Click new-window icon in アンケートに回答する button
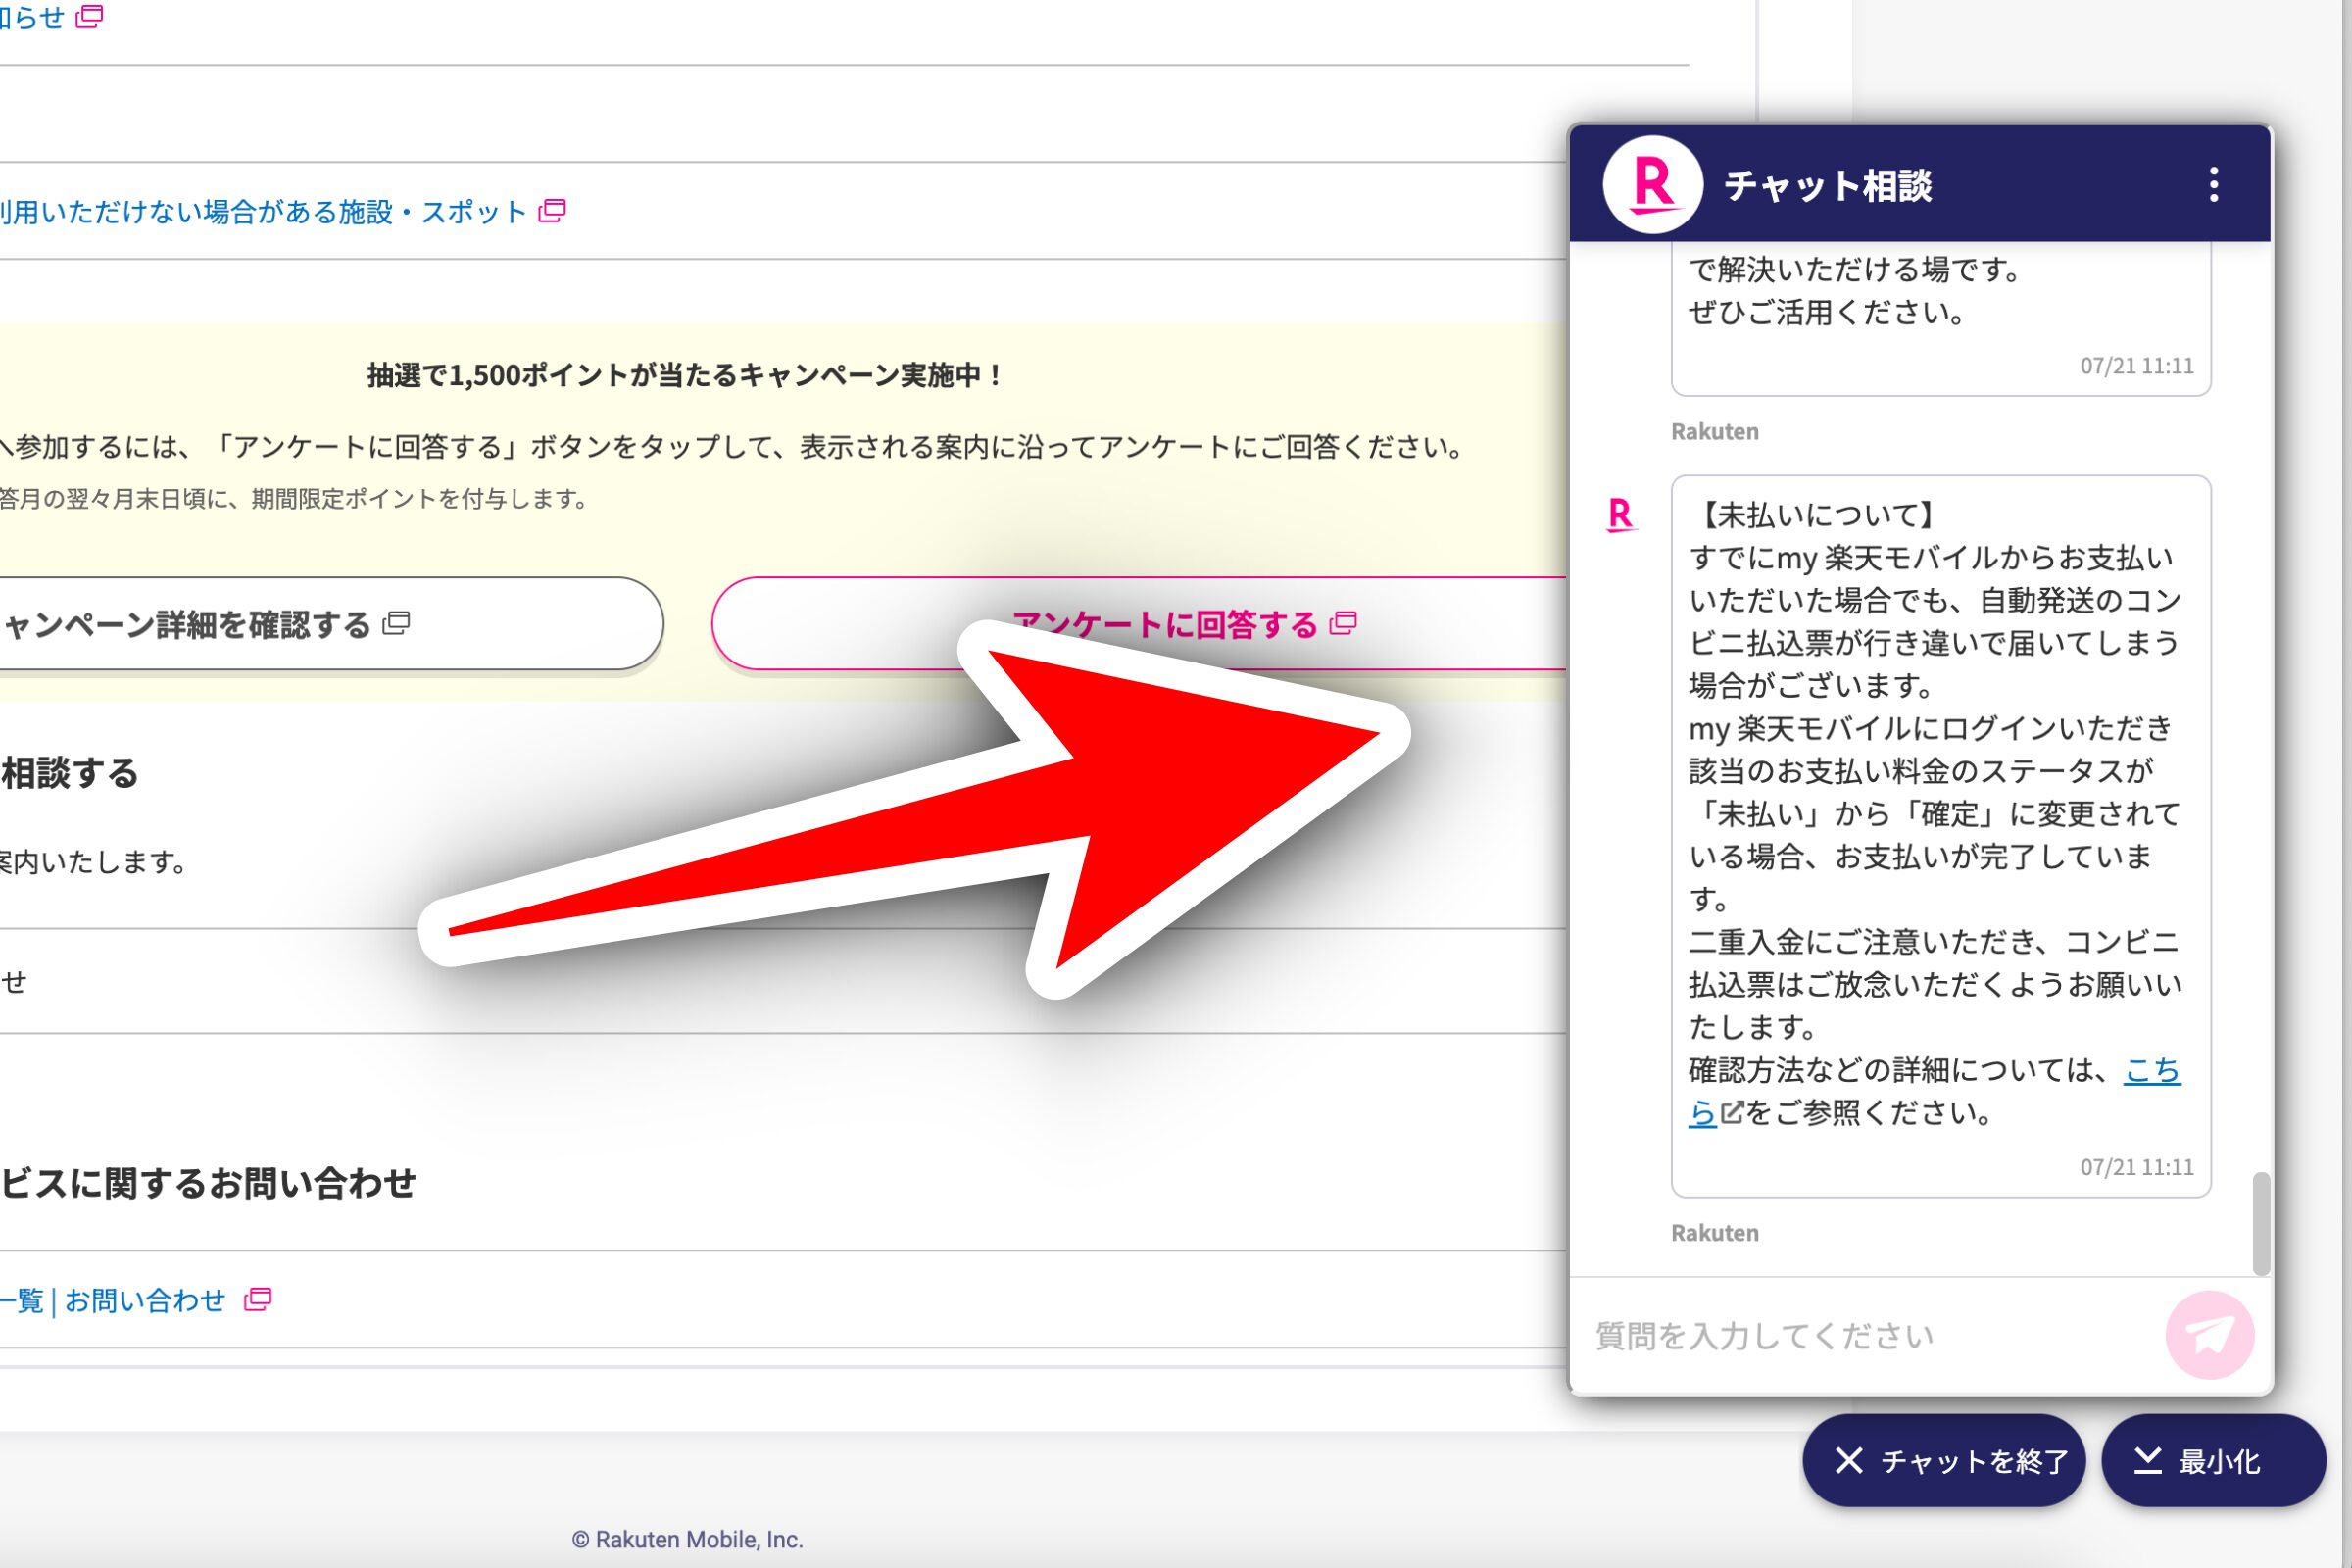2352x1568 pixels. (x=1343, y=623)
